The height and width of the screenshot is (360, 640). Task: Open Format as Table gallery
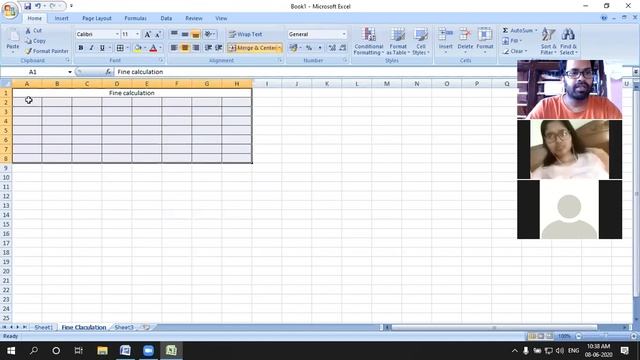tap(398, 41)
